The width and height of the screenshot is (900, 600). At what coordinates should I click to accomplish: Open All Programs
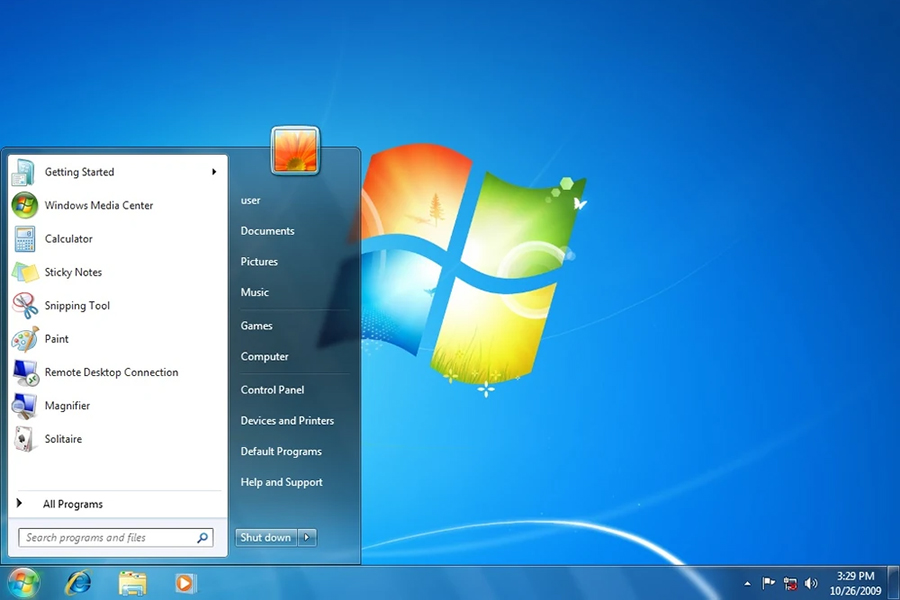pyautogui.click(x=73, y=503)
